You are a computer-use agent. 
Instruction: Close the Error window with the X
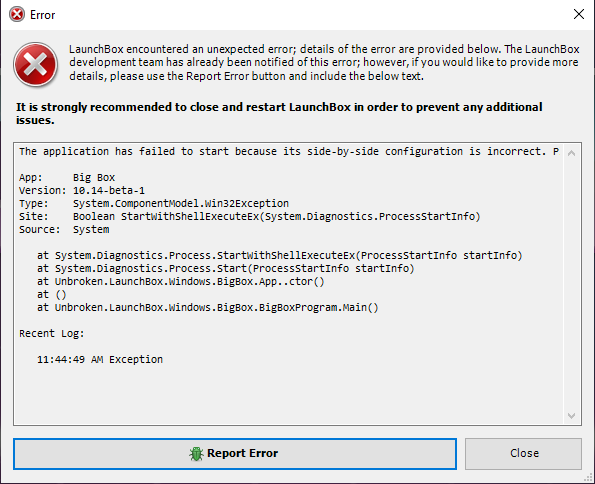click(x=579, y=14)
